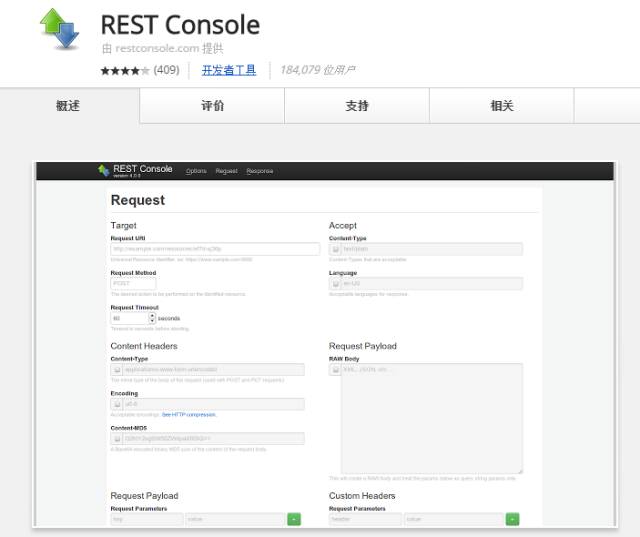Click the star rating (409)
Screen dimensions: 640x537
pyautogui.click(x=140, y=70)
